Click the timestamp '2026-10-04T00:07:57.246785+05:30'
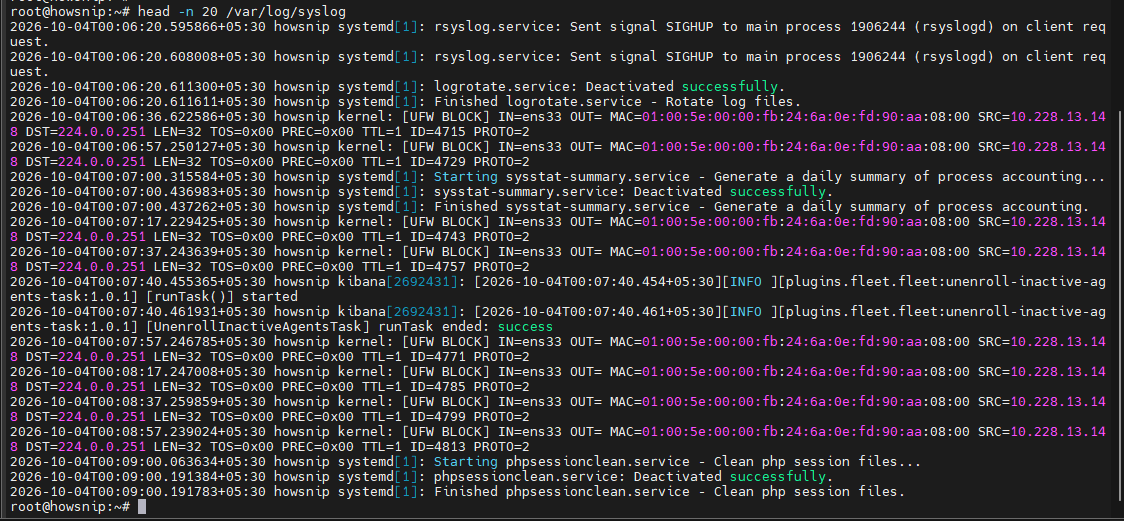The height and width of the screenshot is (521, 1124). [138, 342]
